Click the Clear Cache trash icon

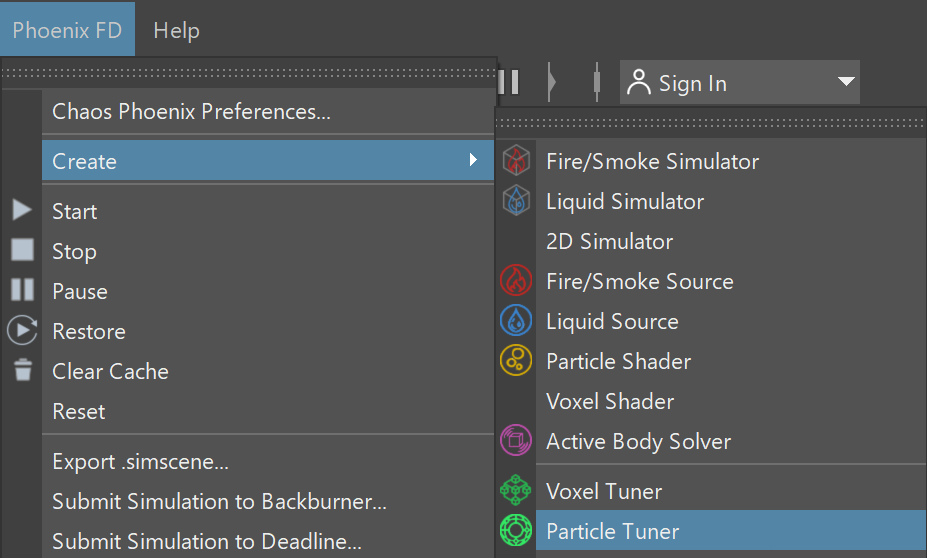[x=23, y=369]
